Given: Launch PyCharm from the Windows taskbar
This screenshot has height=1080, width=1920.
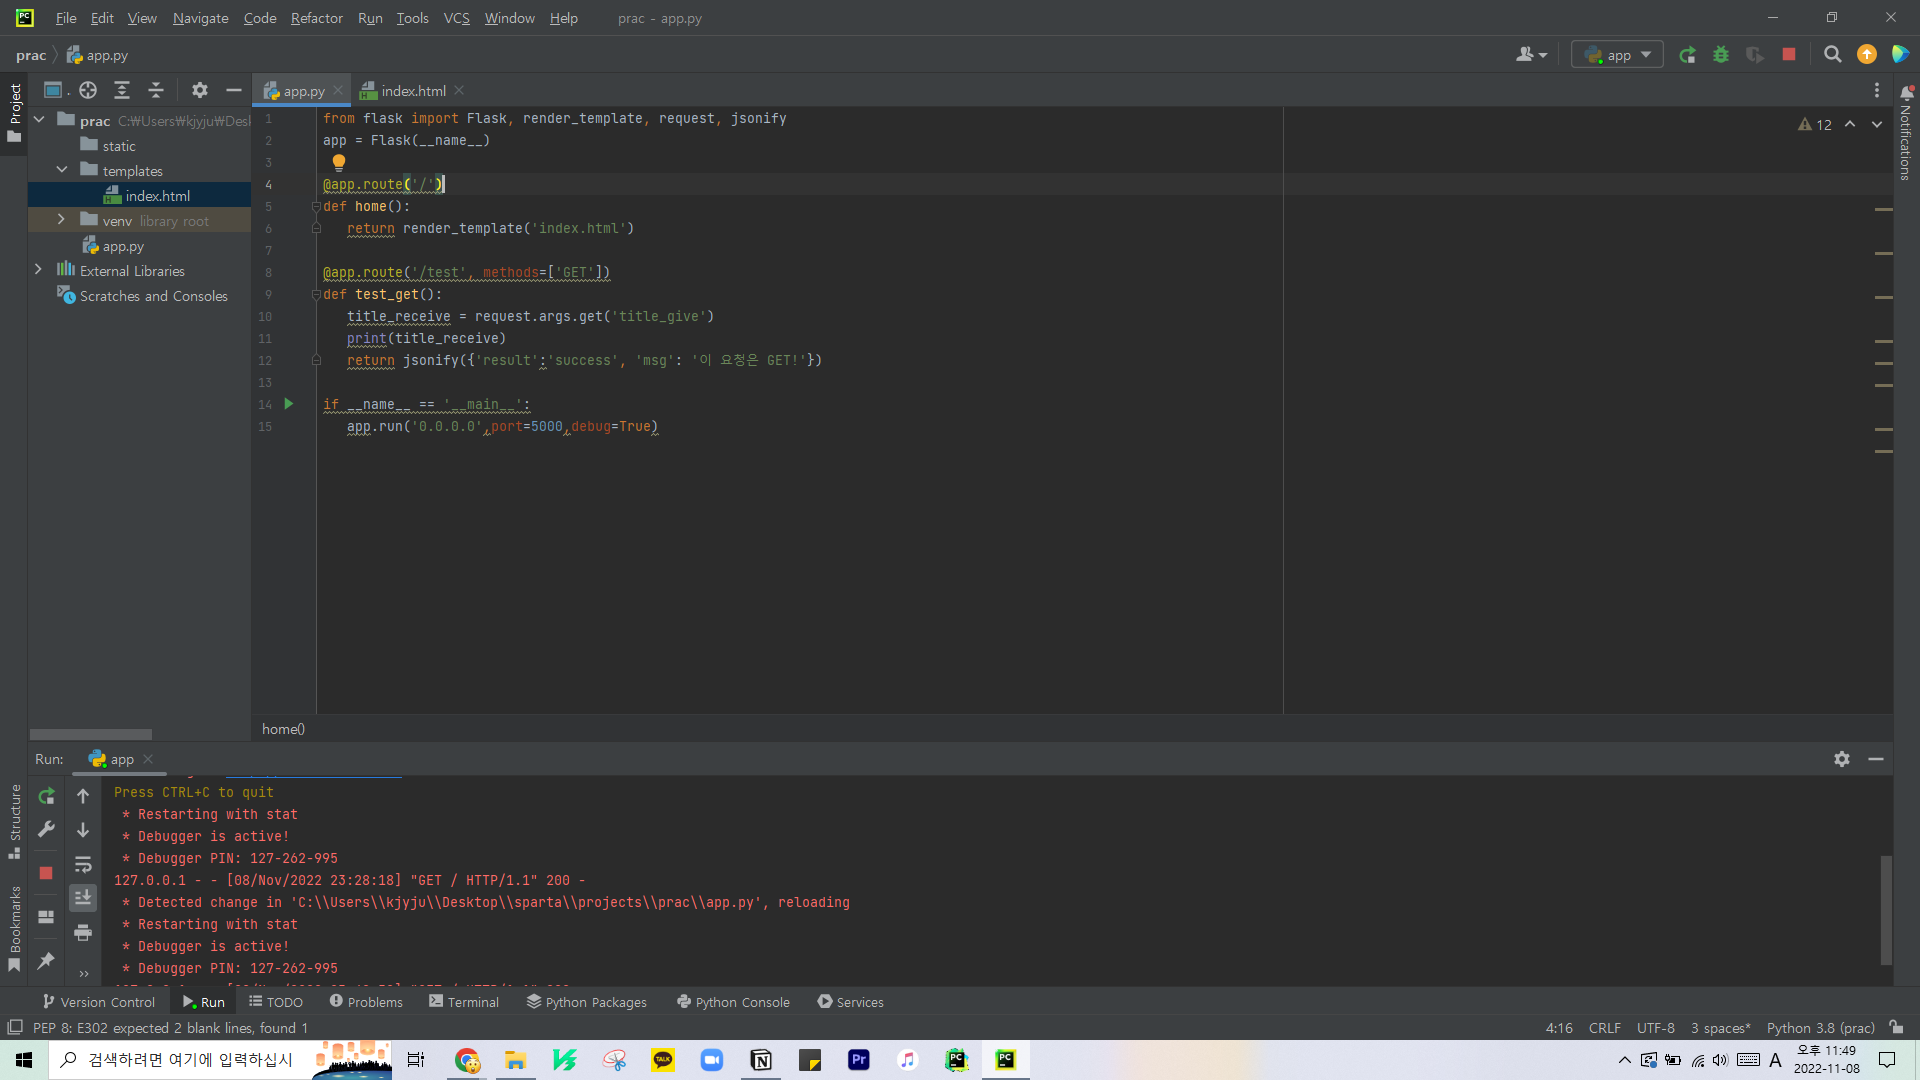Looking at the screenshot, I should tap(1005, 1060).
